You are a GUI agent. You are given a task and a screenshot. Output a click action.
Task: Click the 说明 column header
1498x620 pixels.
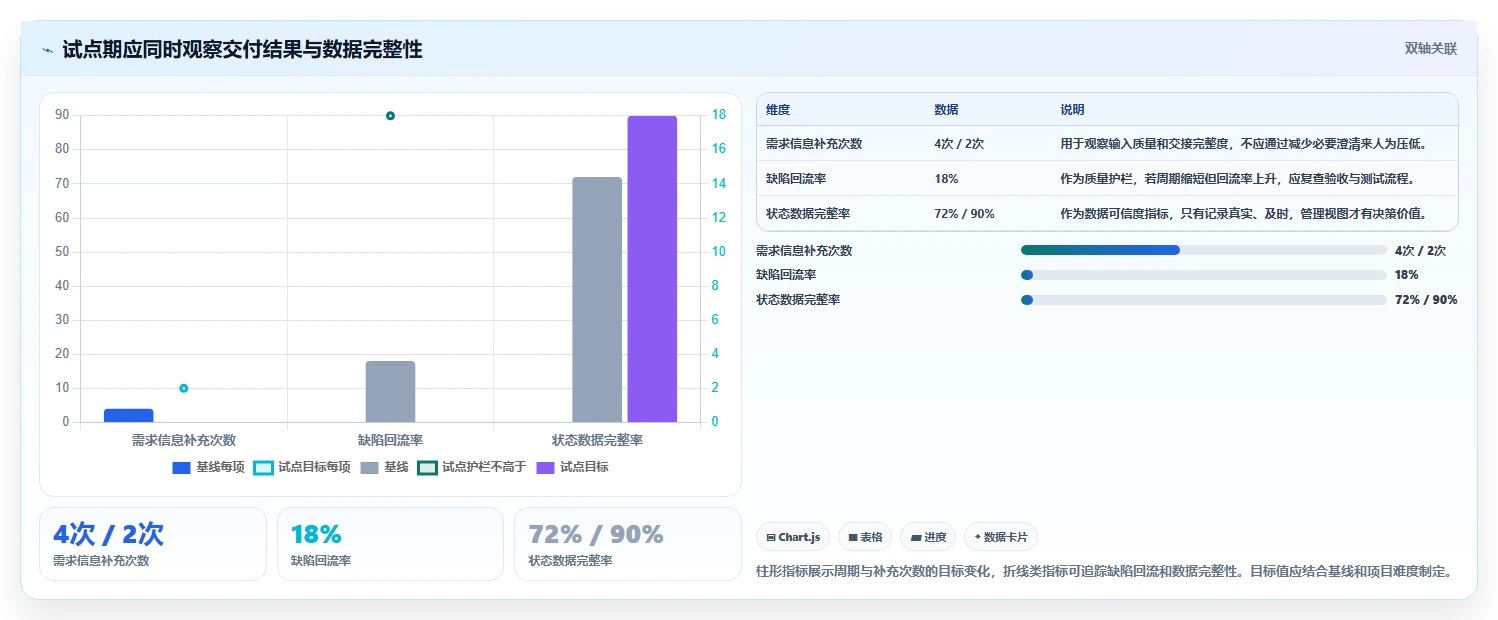1072,110
